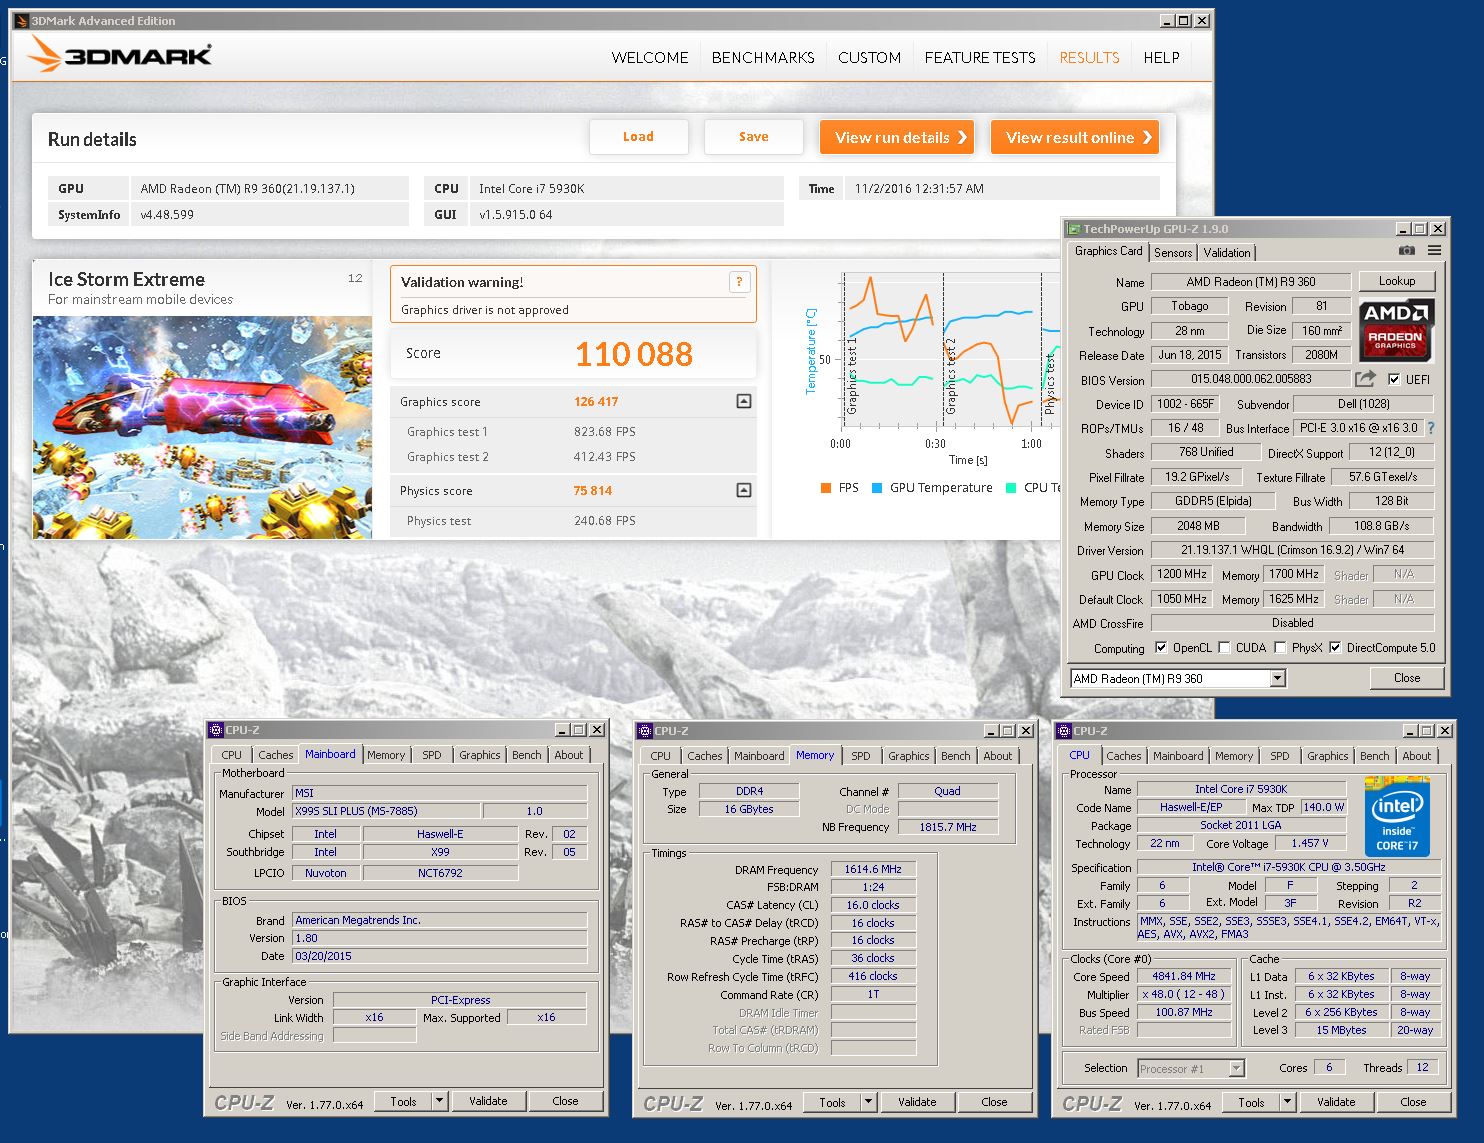Click Tools button in CPU CPU-Z window

(1251, 1102)
